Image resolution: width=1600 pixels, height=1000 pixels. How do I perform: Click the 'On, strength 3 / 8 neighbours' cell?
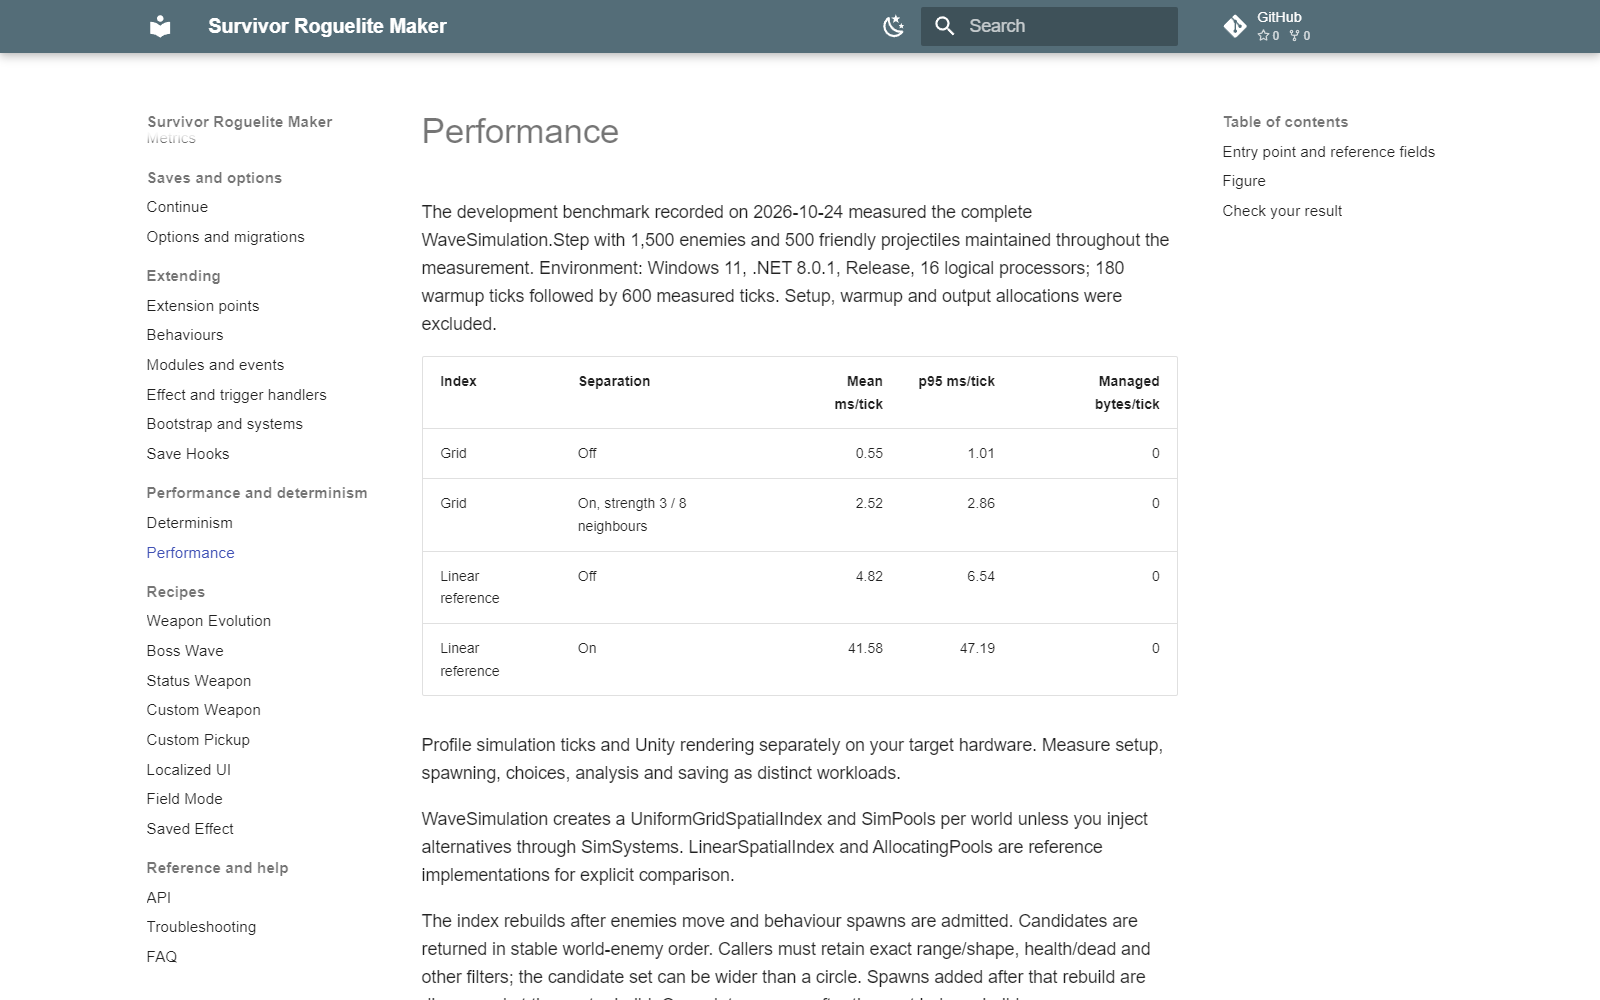632,515
